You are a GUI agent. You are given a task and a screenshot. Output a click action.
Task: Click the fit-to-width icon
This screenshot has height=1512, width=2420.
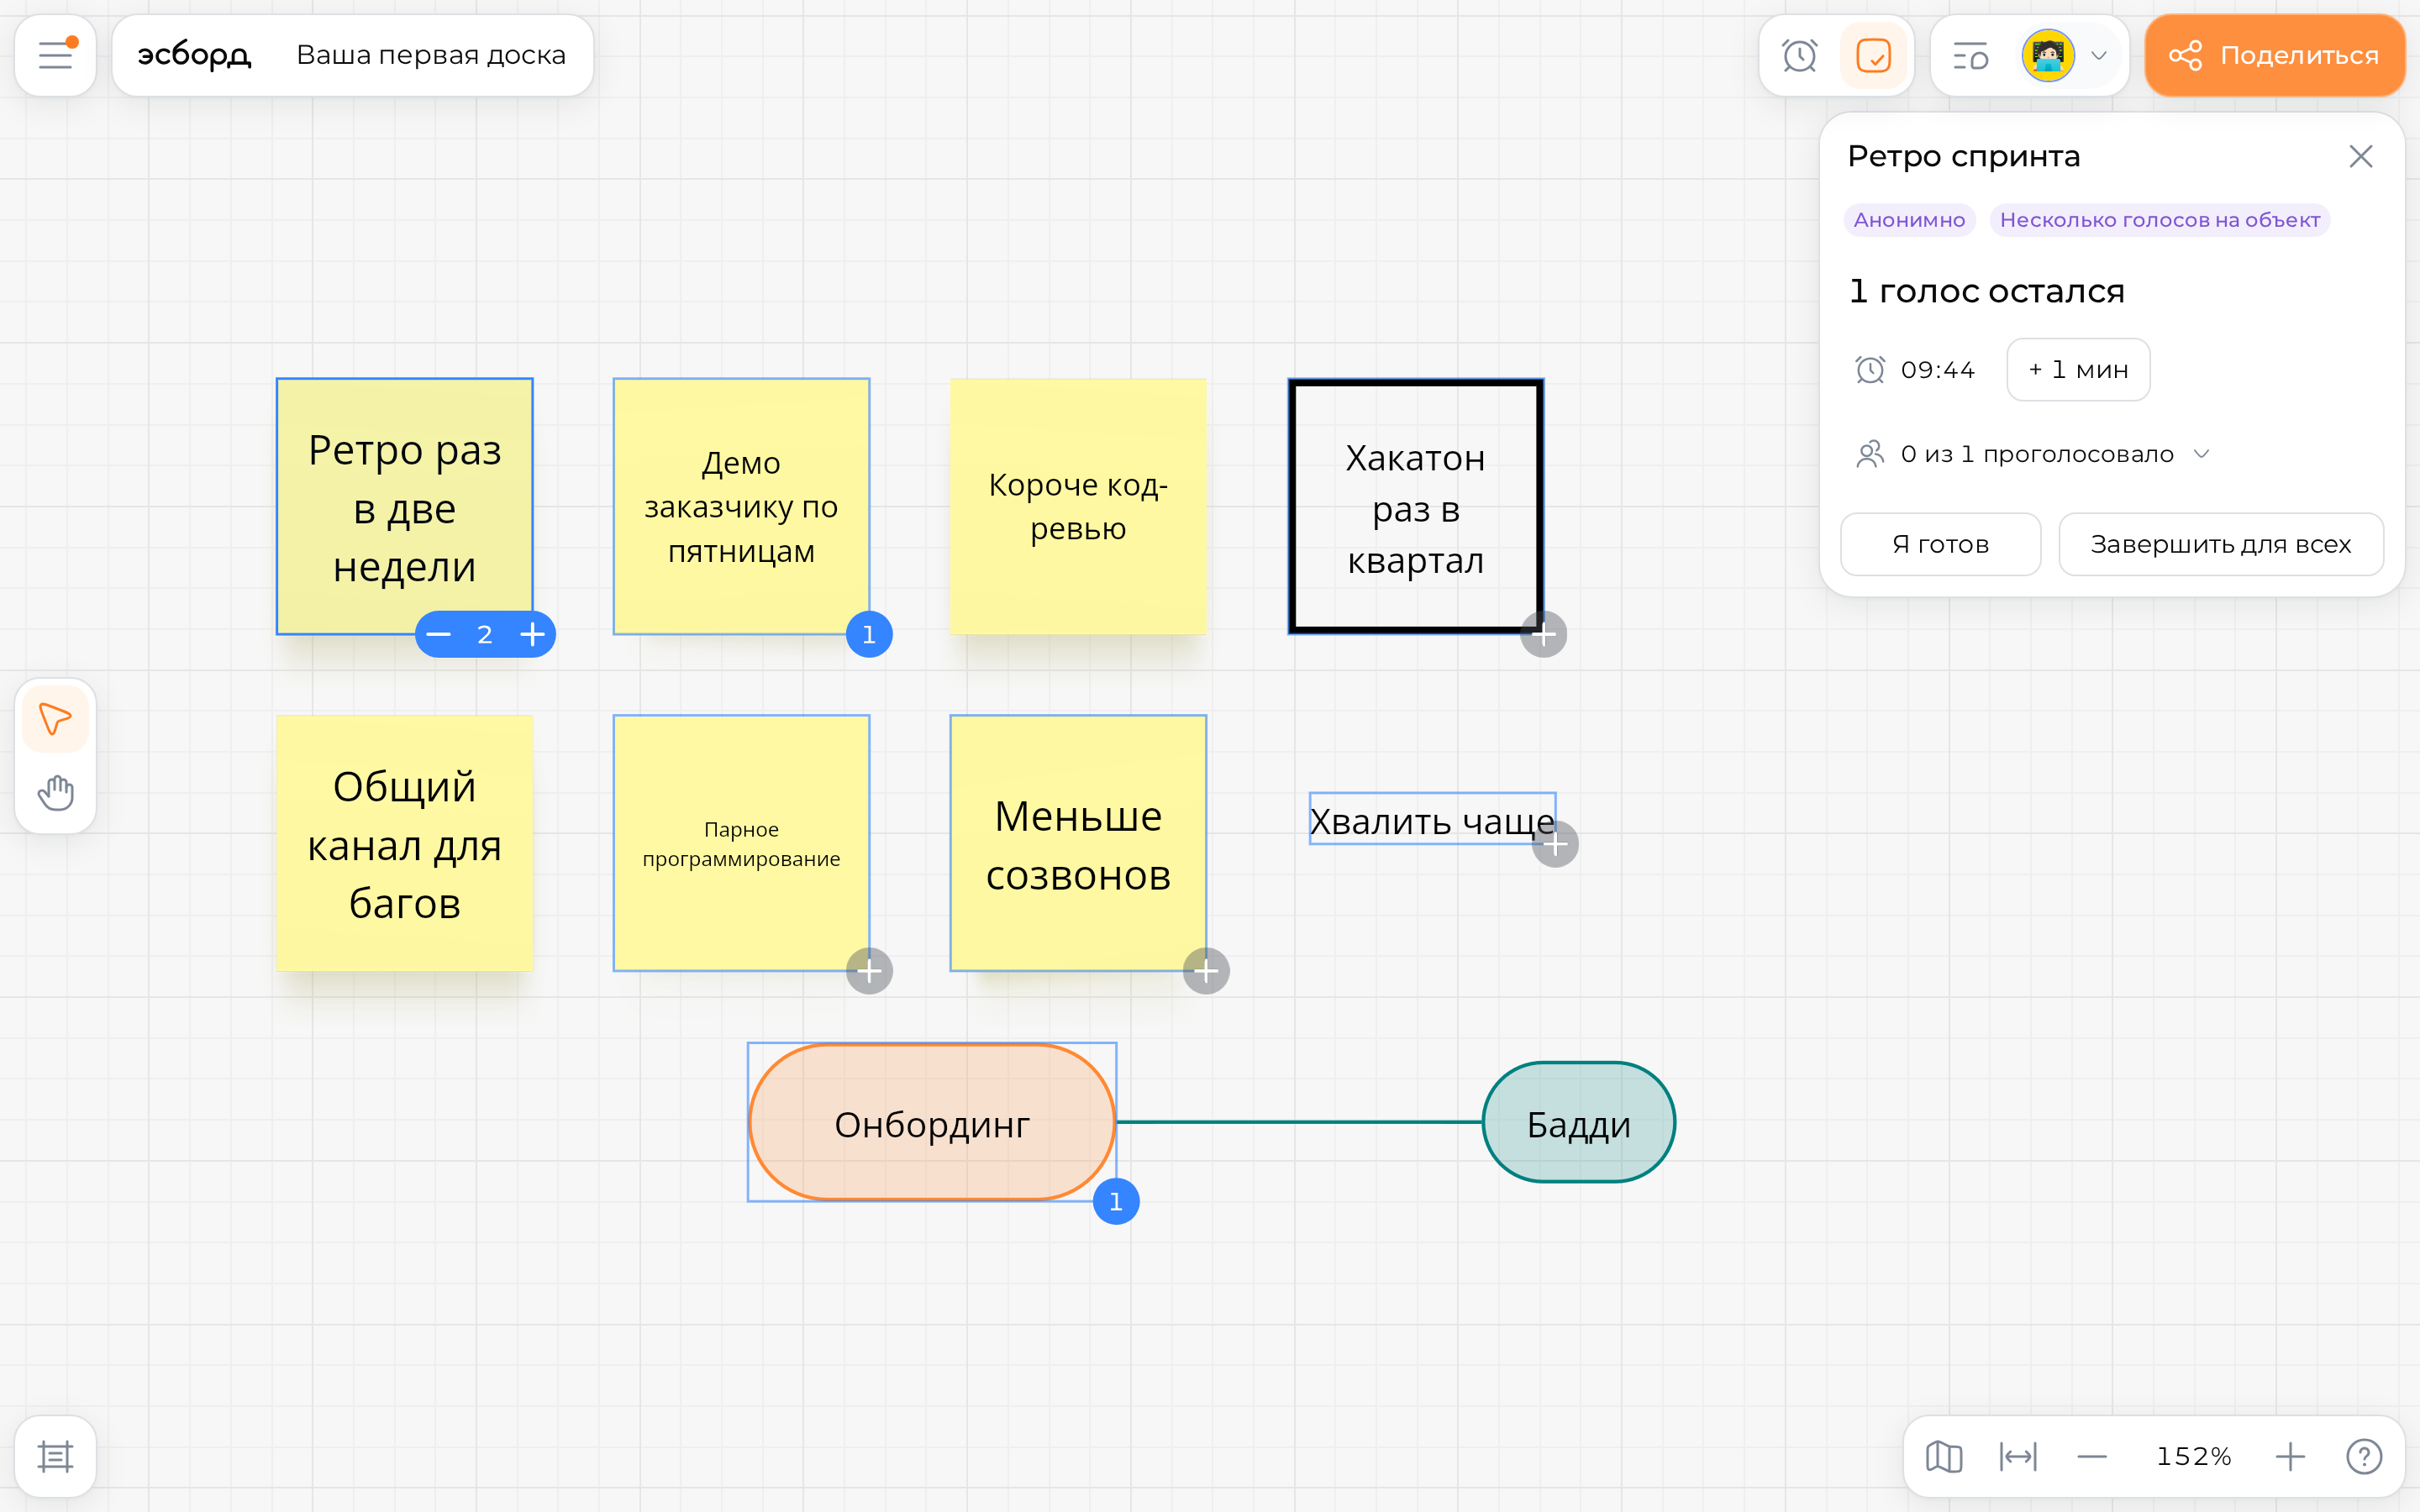click(x=2018, y=1456)
